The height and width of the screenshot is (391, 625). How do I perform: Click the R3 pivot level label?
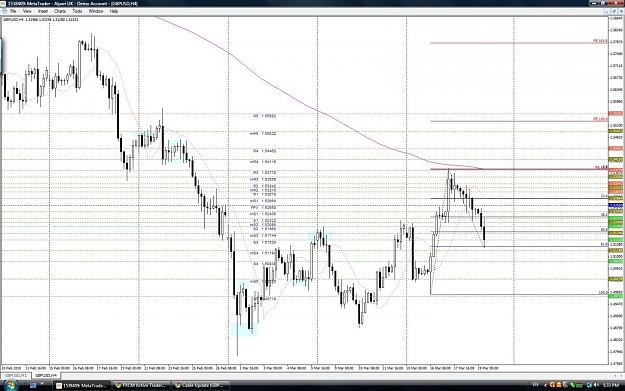(265, 173)
